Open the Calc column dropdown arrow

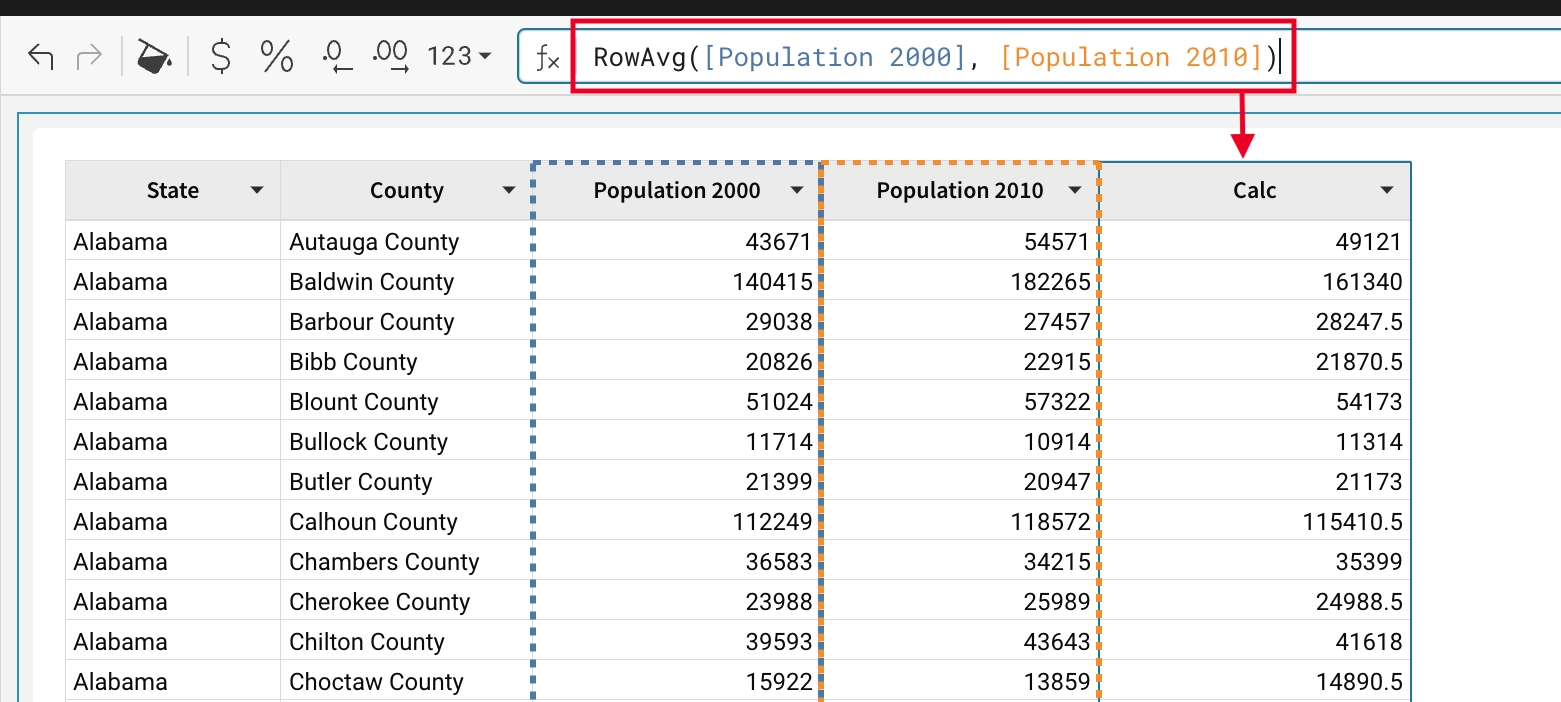1387,190
